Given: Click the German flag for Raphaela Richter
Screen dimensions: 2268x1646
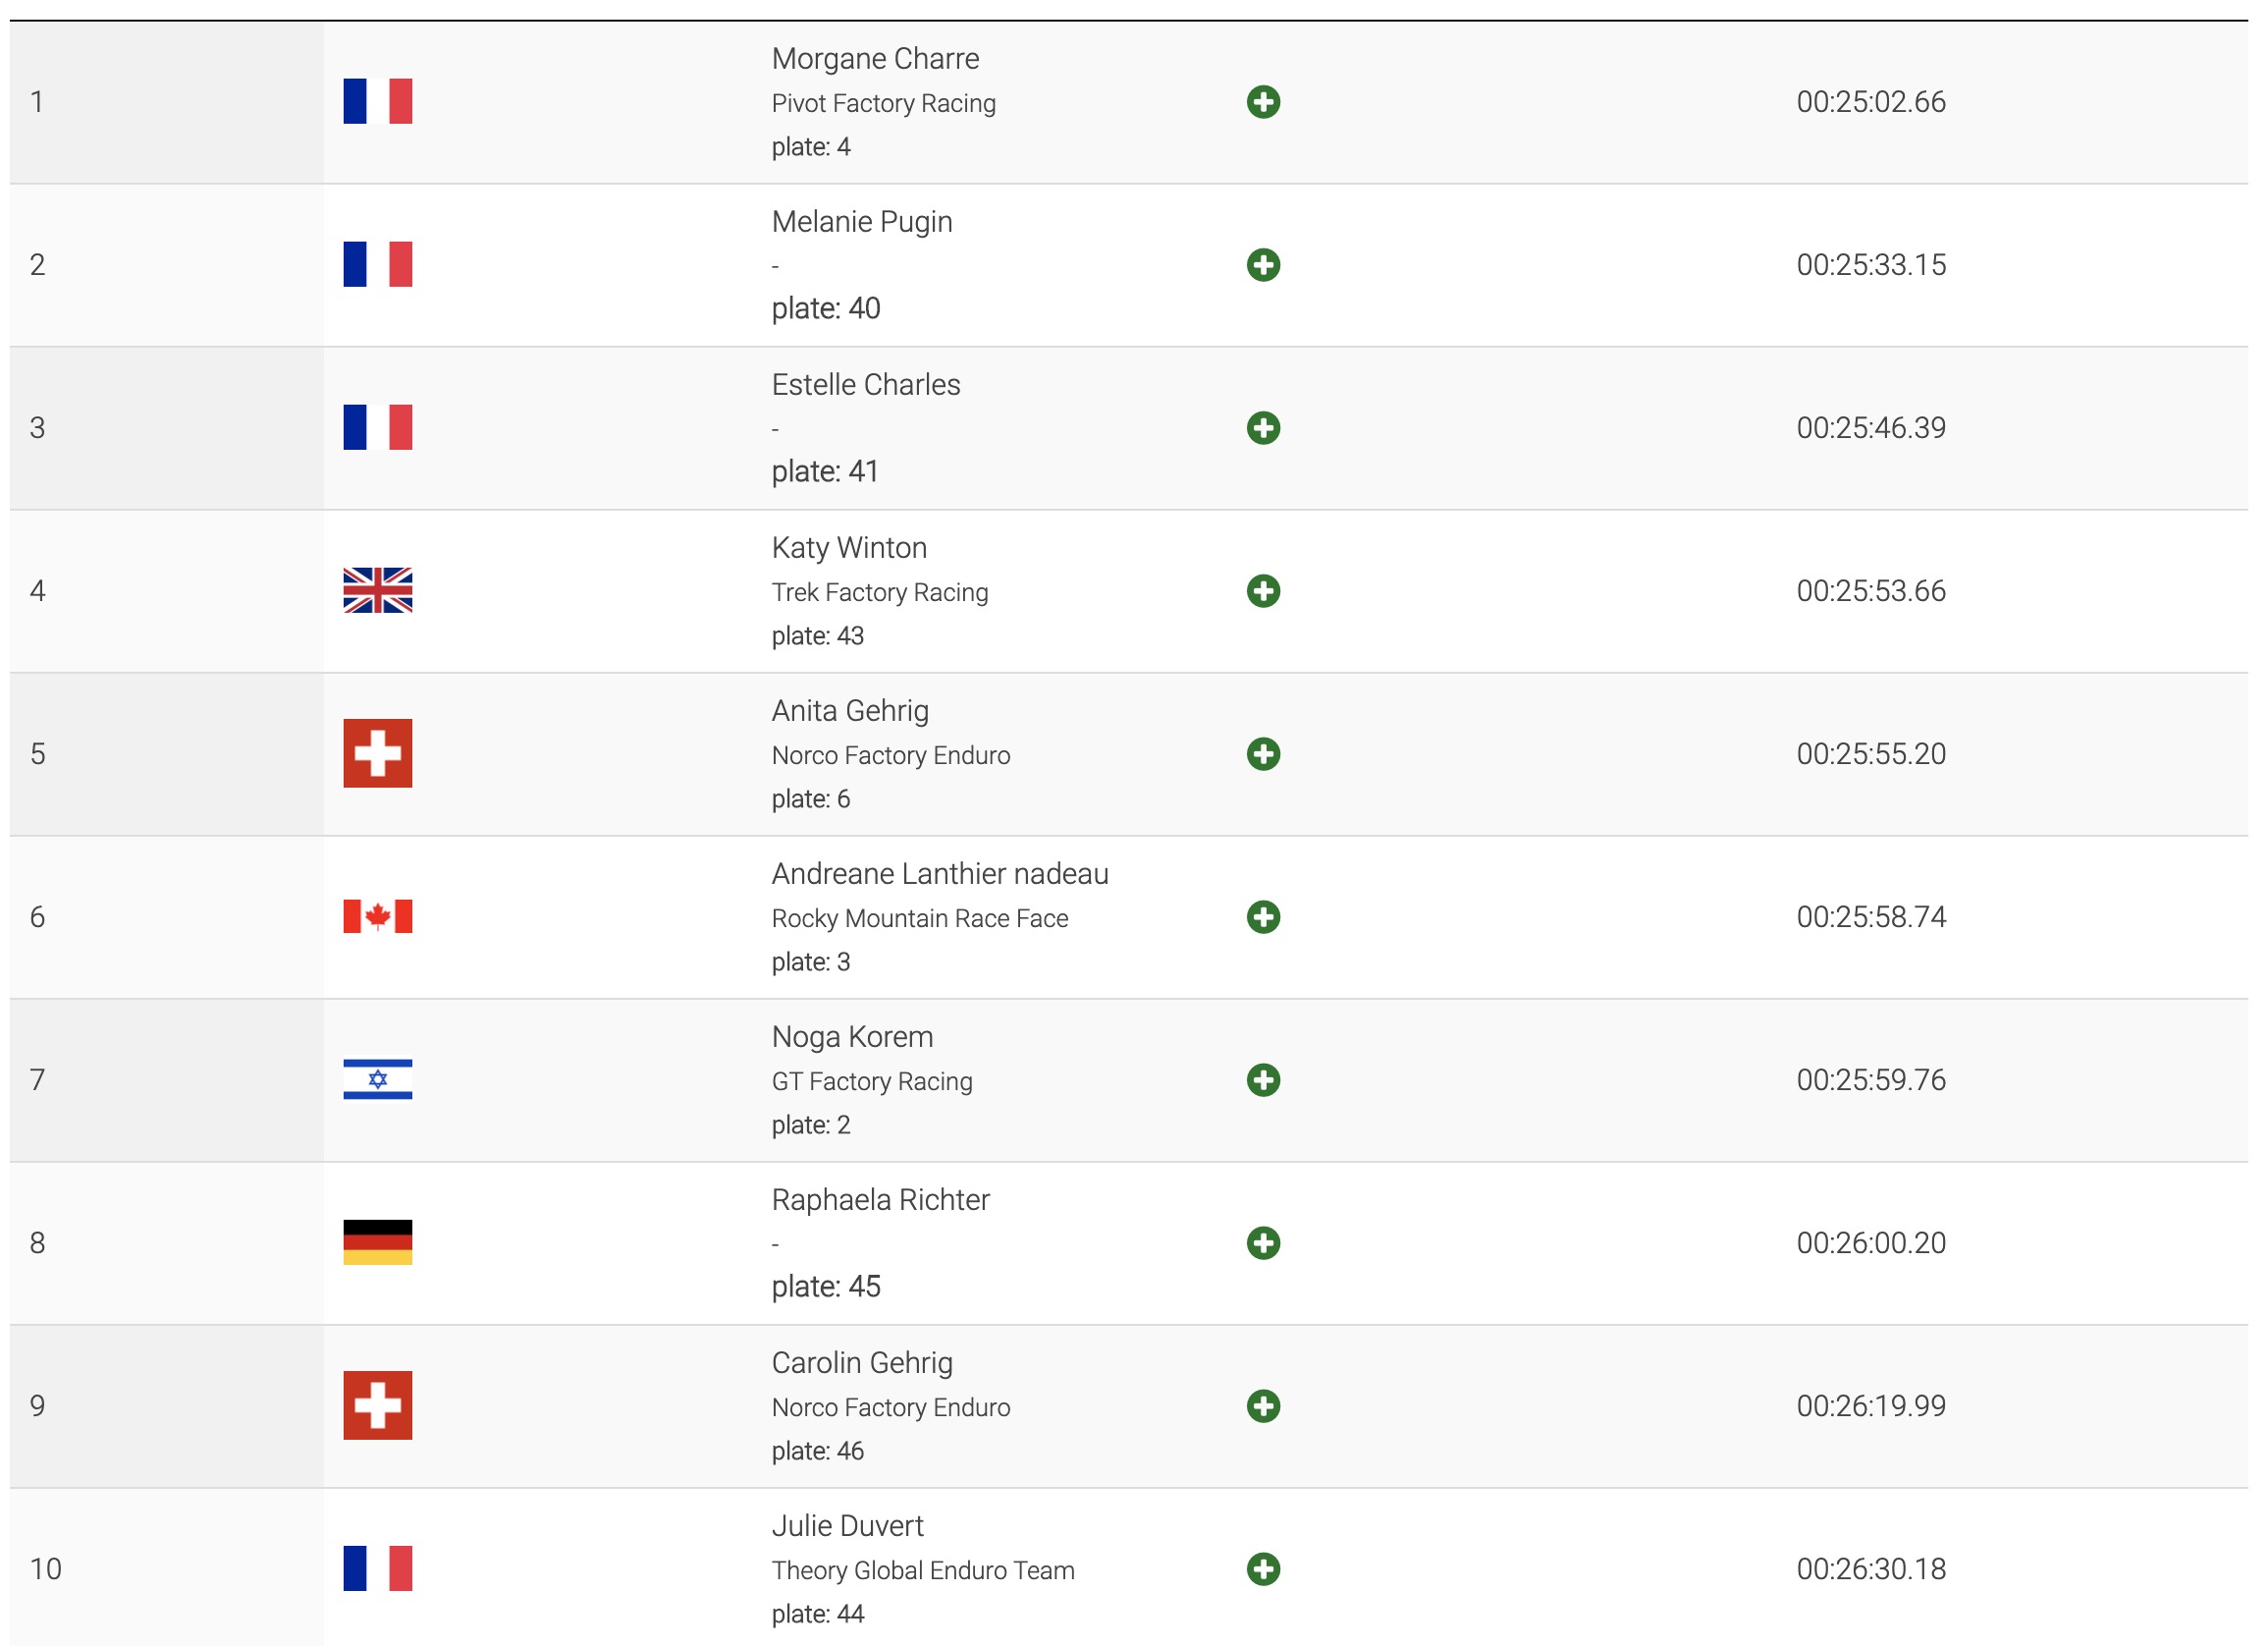Looking at the screenshot, I should point(377,1242).
